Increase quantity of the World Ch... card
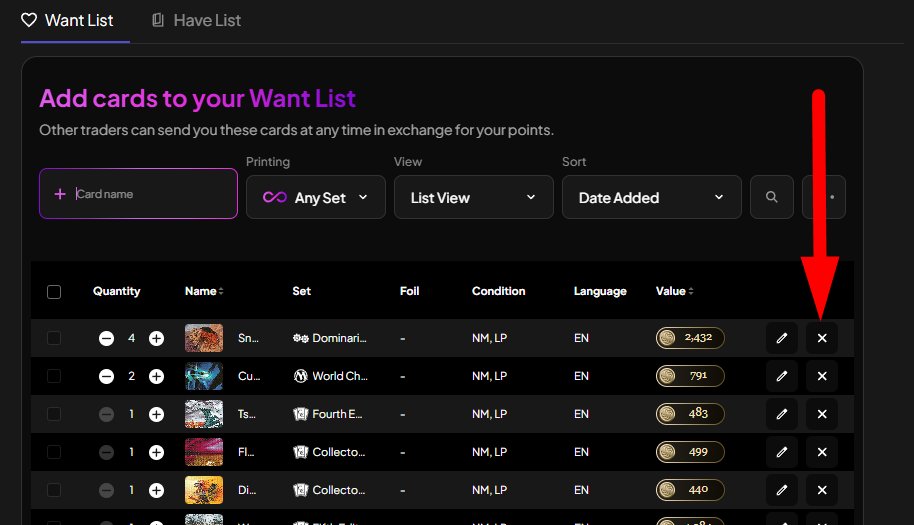The image size is (914, 525). 156,376
